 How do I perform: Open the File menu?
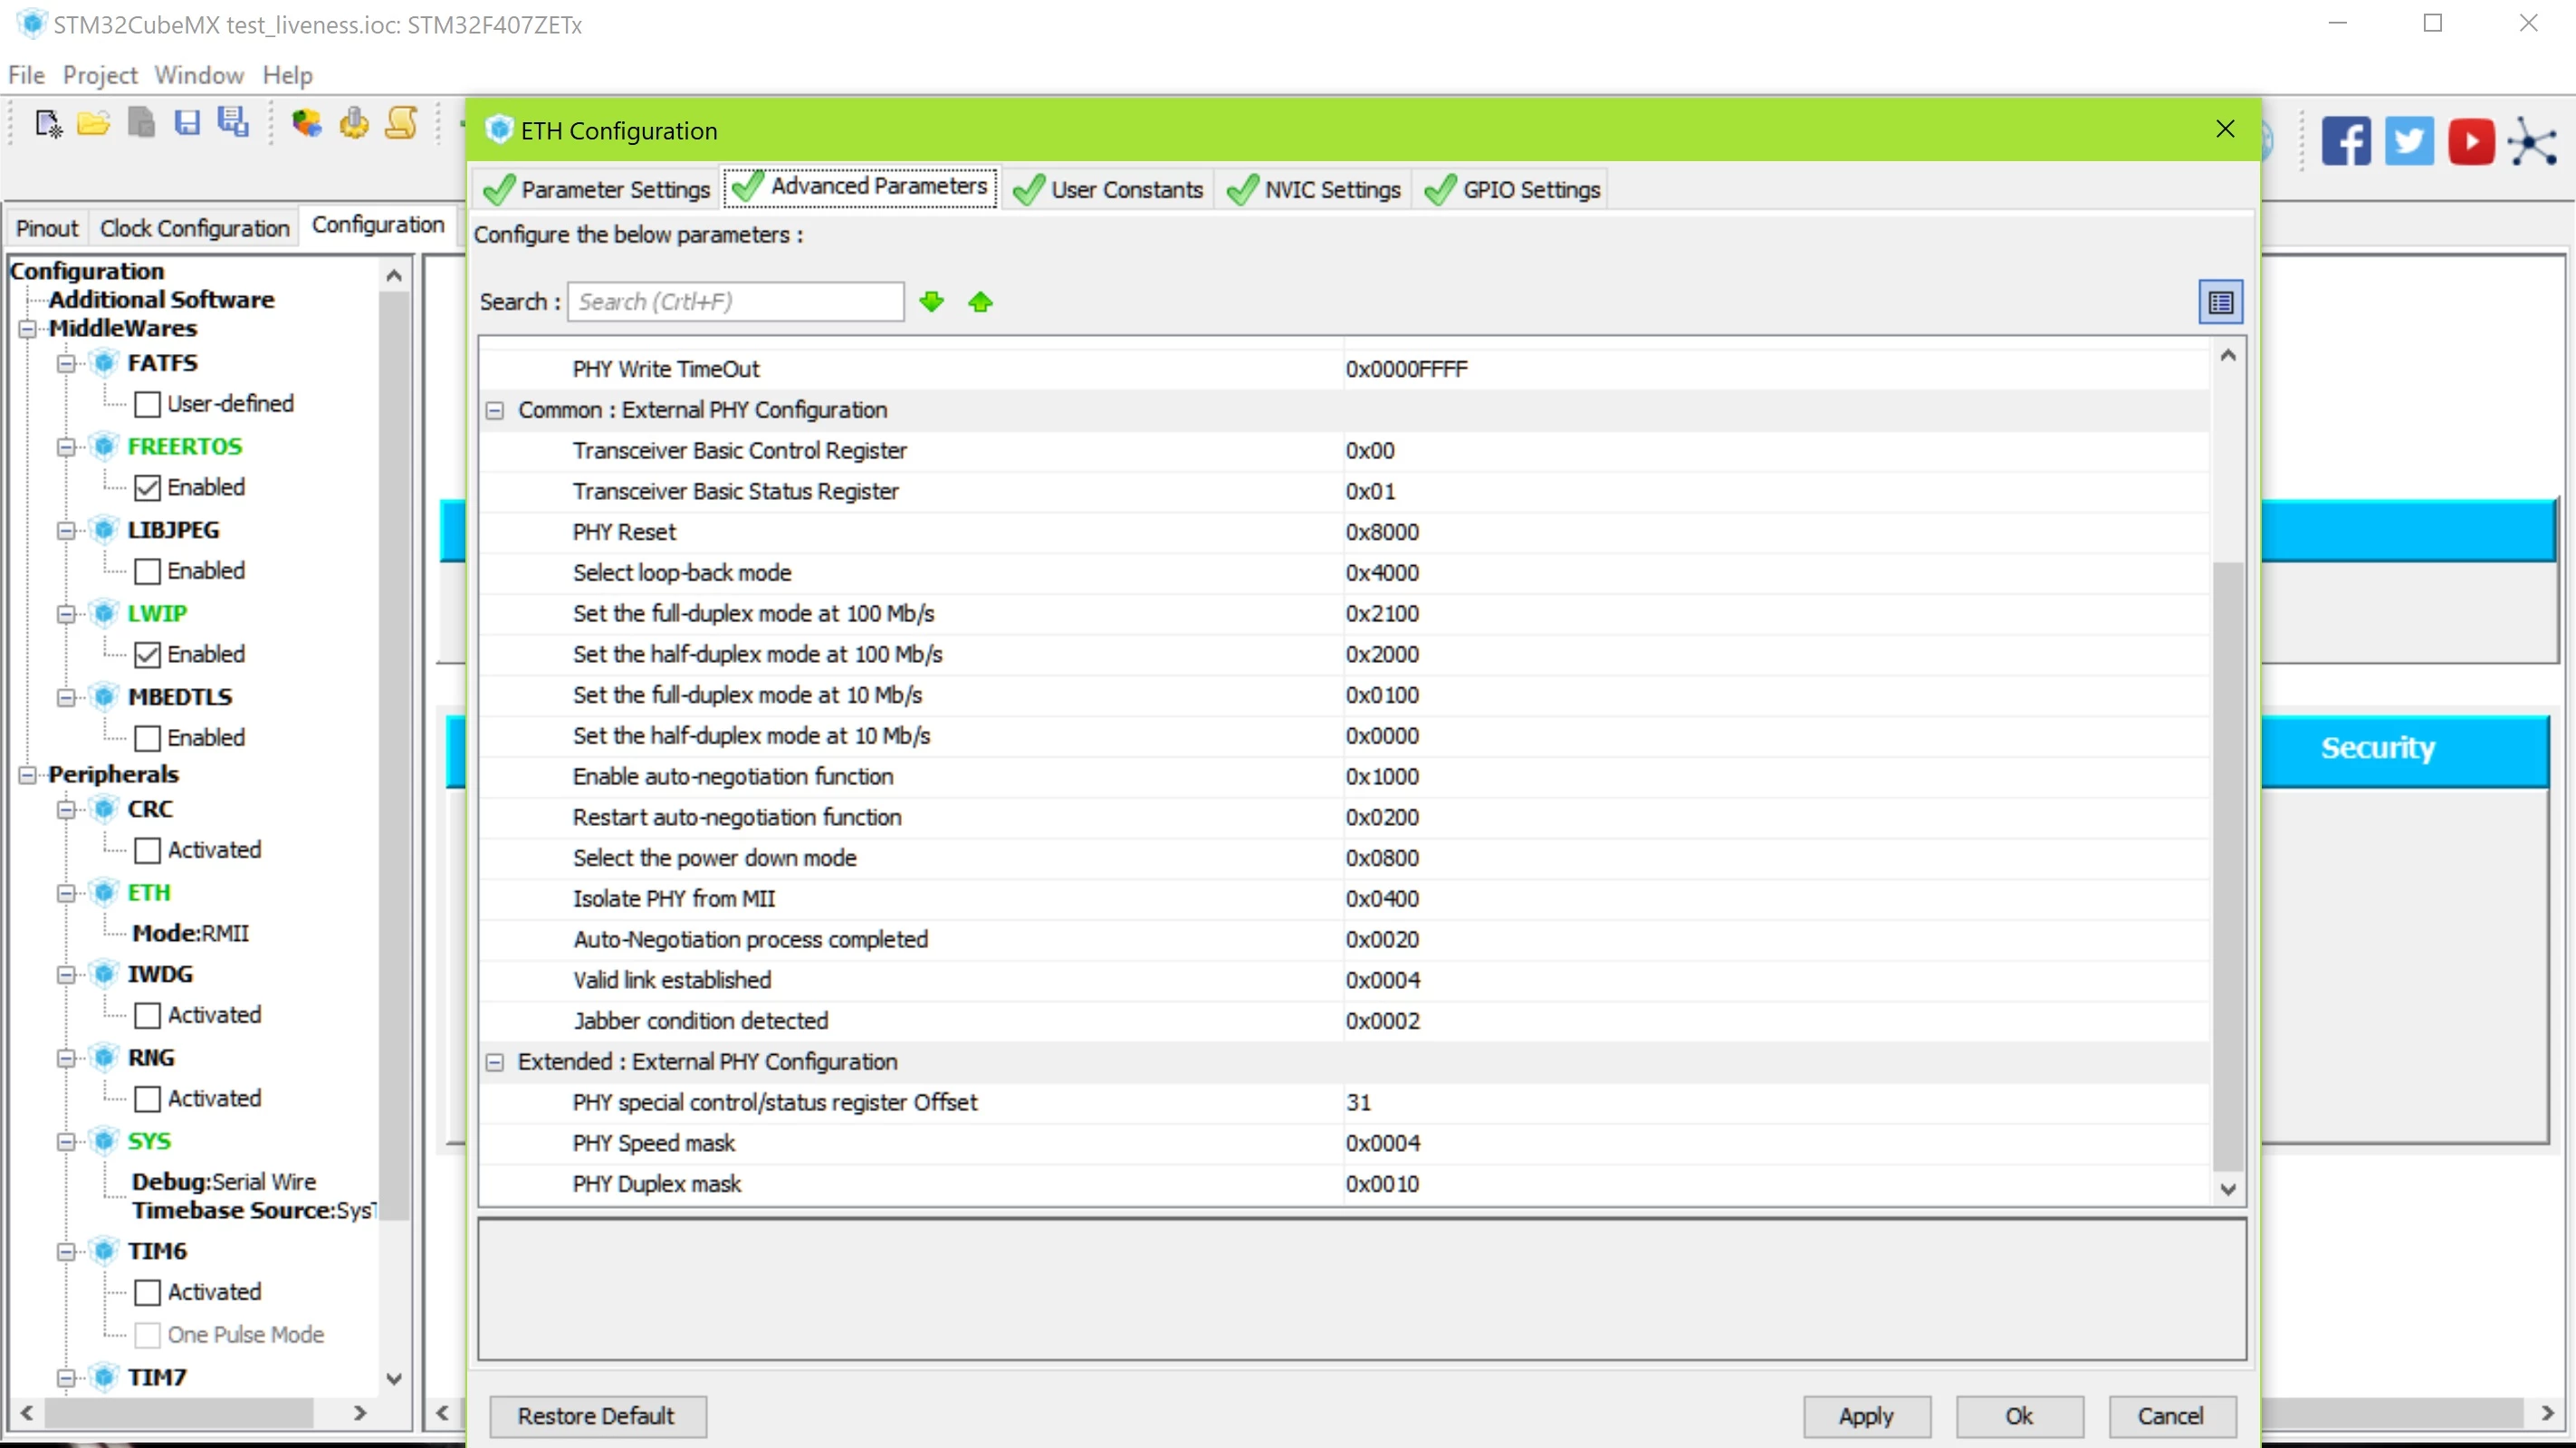tap(26, 75)
